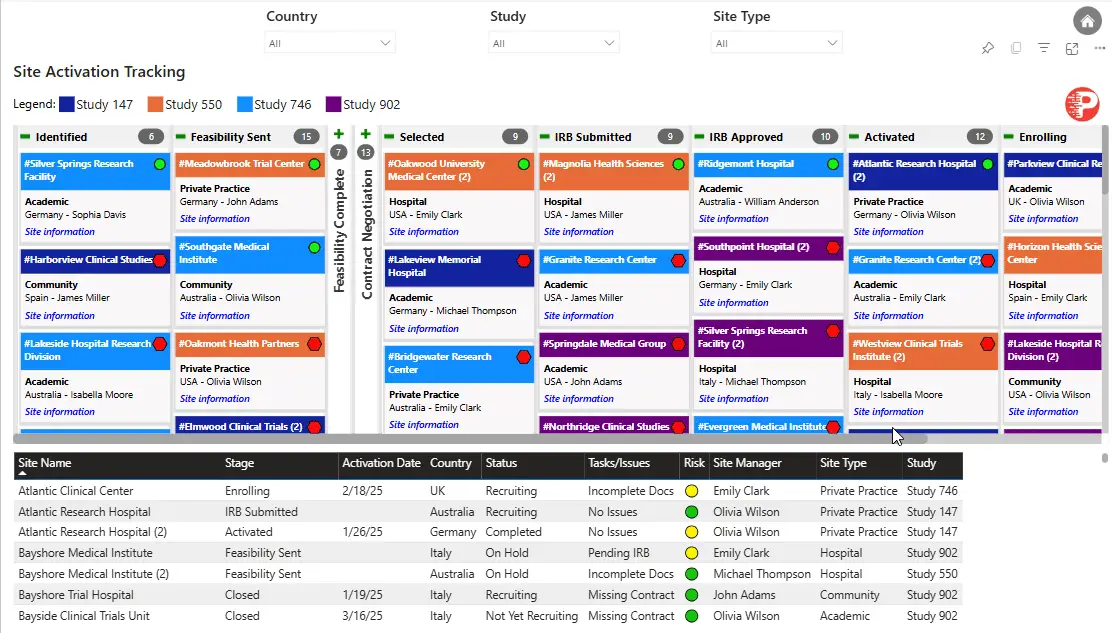This screenshot has width=1112, height=633.
Task: Click the Study 147 legend swatch
Action: (67, 104)
